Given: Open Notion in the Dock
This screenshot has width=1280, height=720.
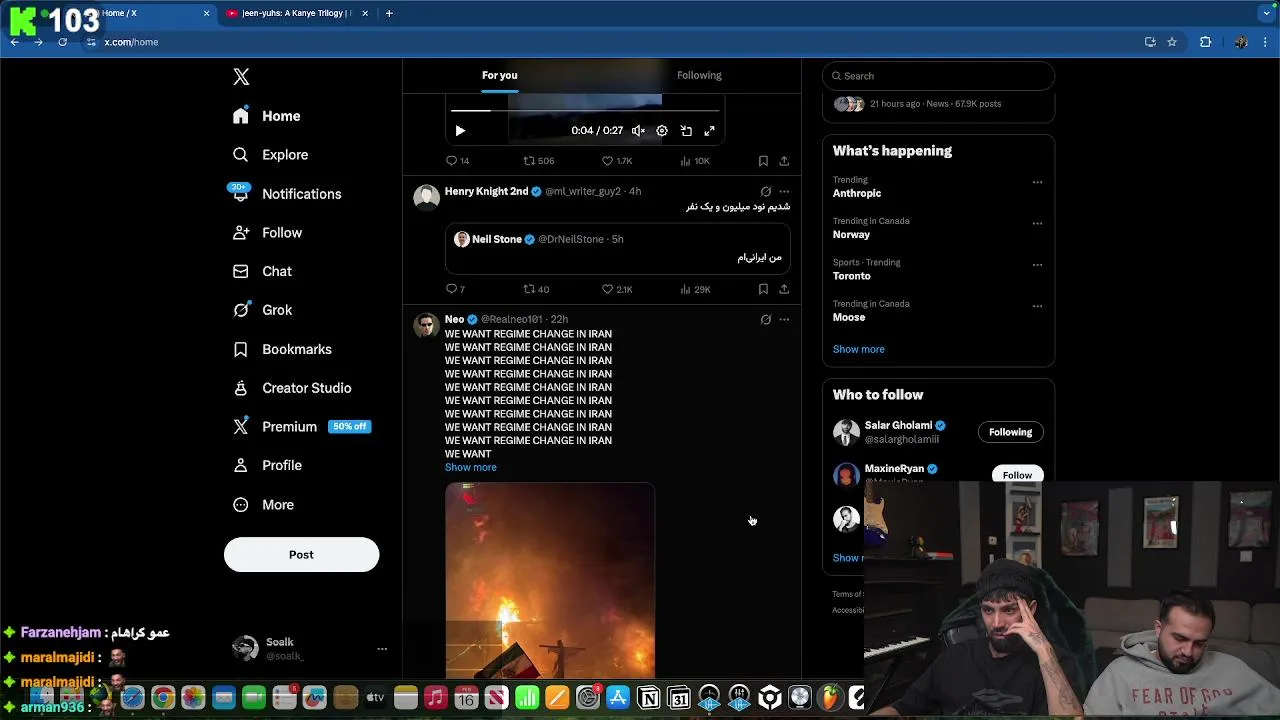Looking at the screenshot, I should pos(649,698).
